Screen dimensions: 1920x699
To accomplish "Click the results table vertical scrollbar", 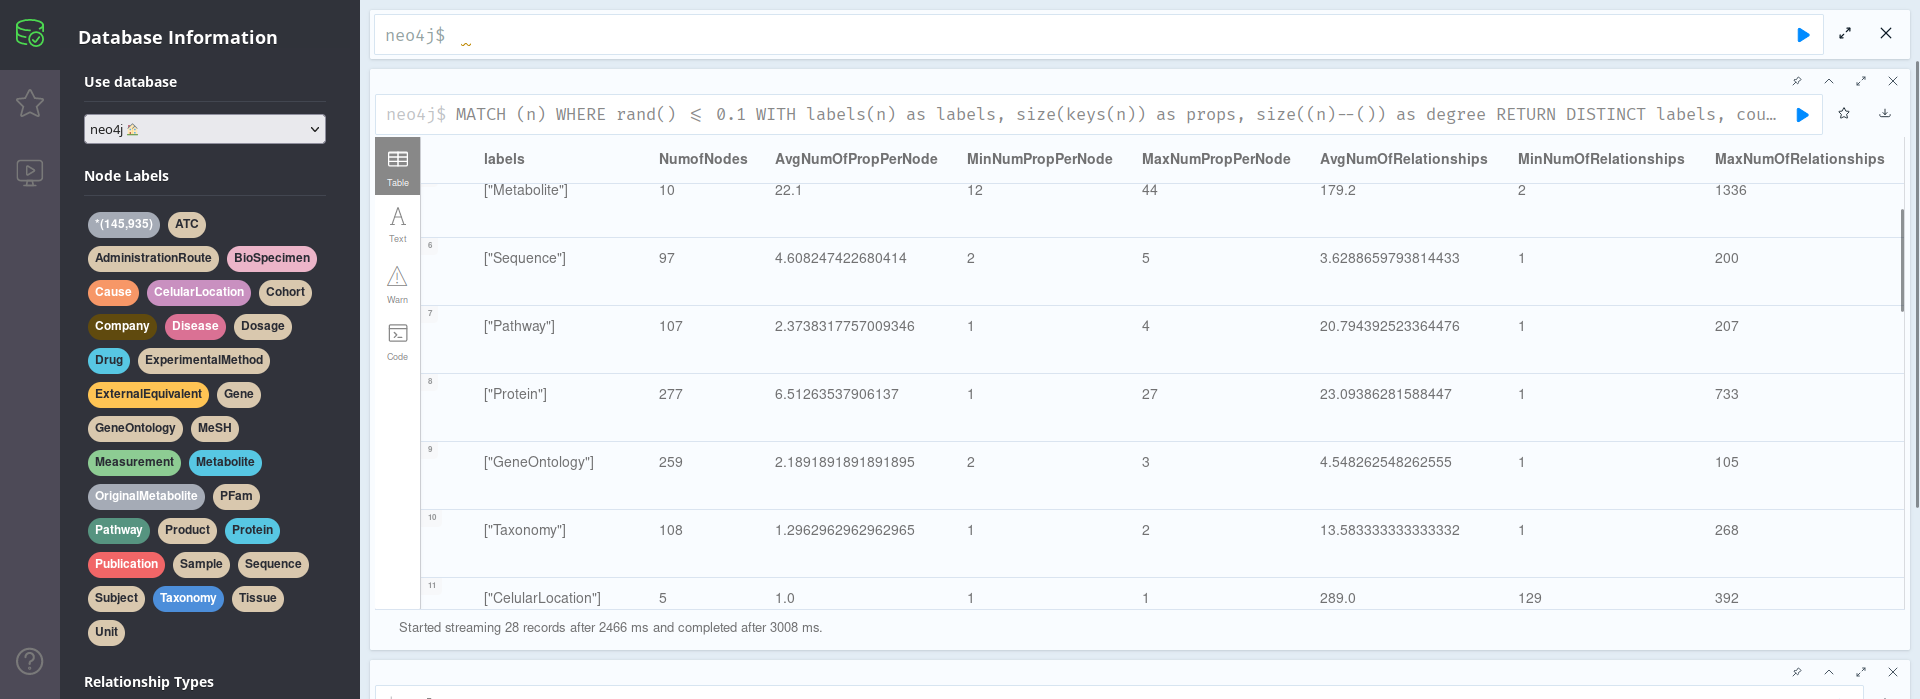I will click(1902, 260).
